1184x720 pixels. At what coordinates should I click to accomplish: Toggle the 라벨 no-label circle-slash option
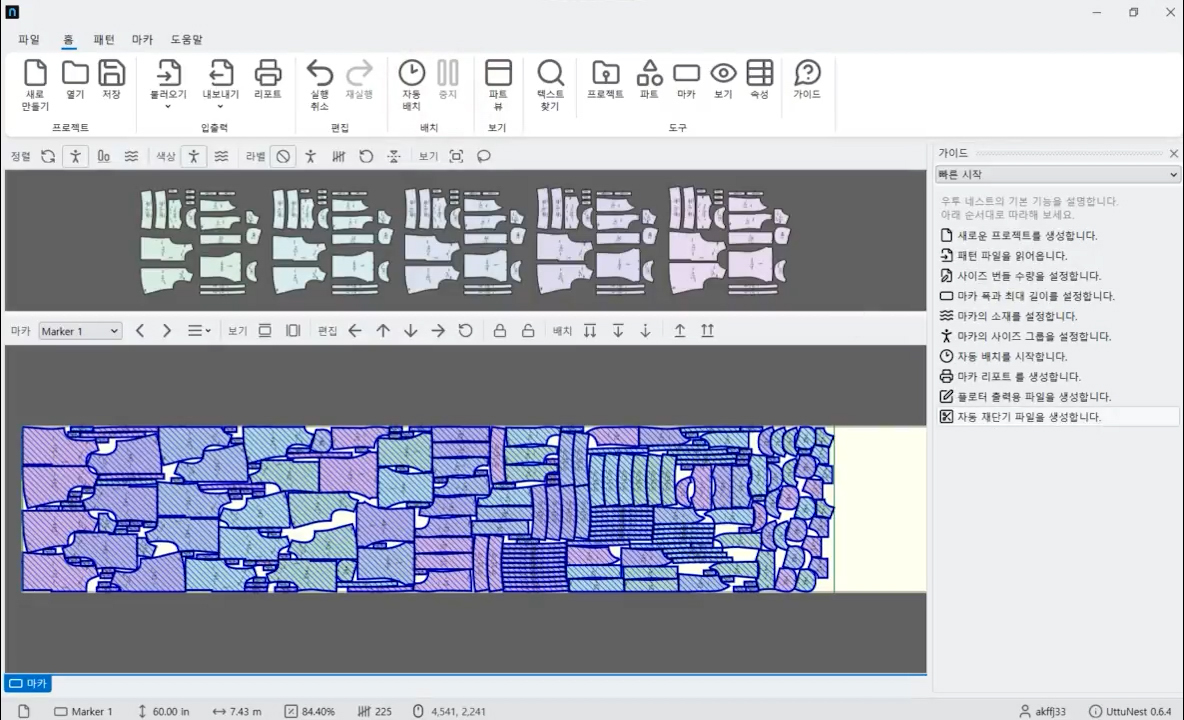(x=283, y=156)
